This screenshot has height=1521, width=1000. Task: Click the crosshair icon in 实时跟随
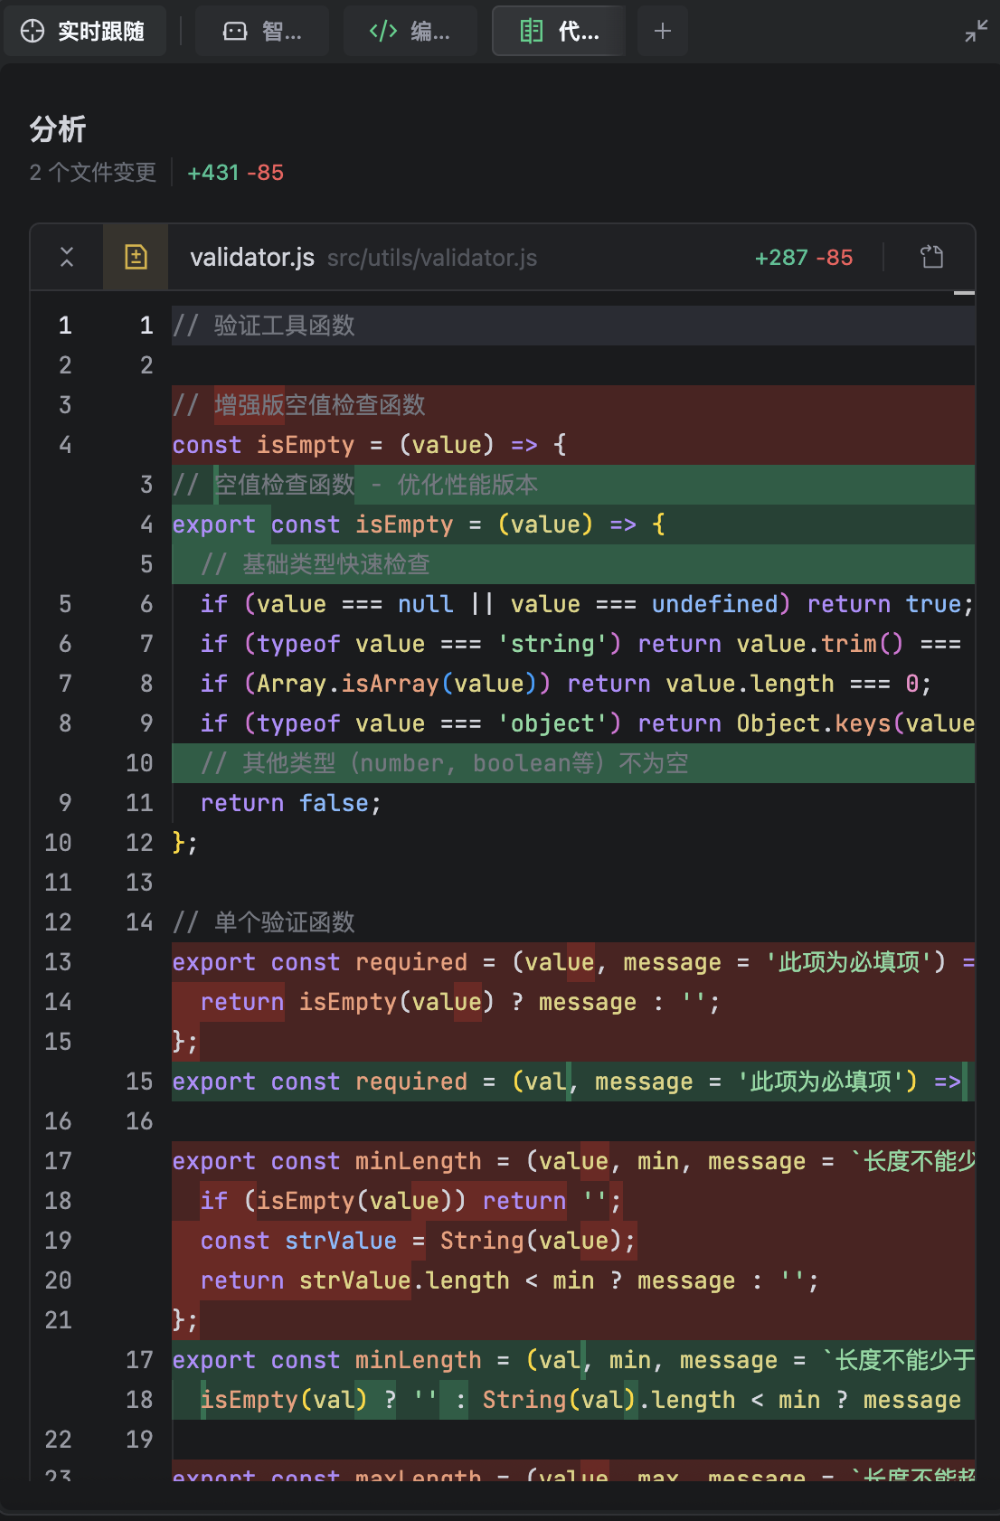[x=33, y=31]
